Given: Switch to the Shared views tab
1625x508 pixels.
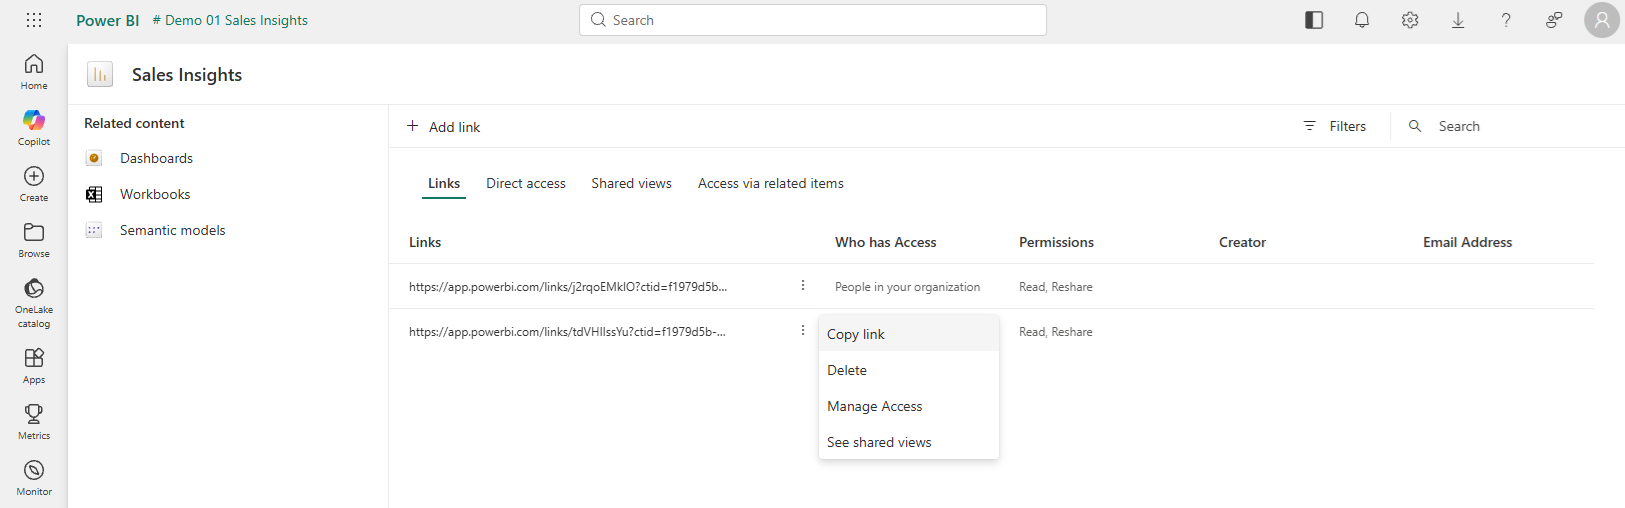Looking at the screenshot, I should click(x=631, y=183).
